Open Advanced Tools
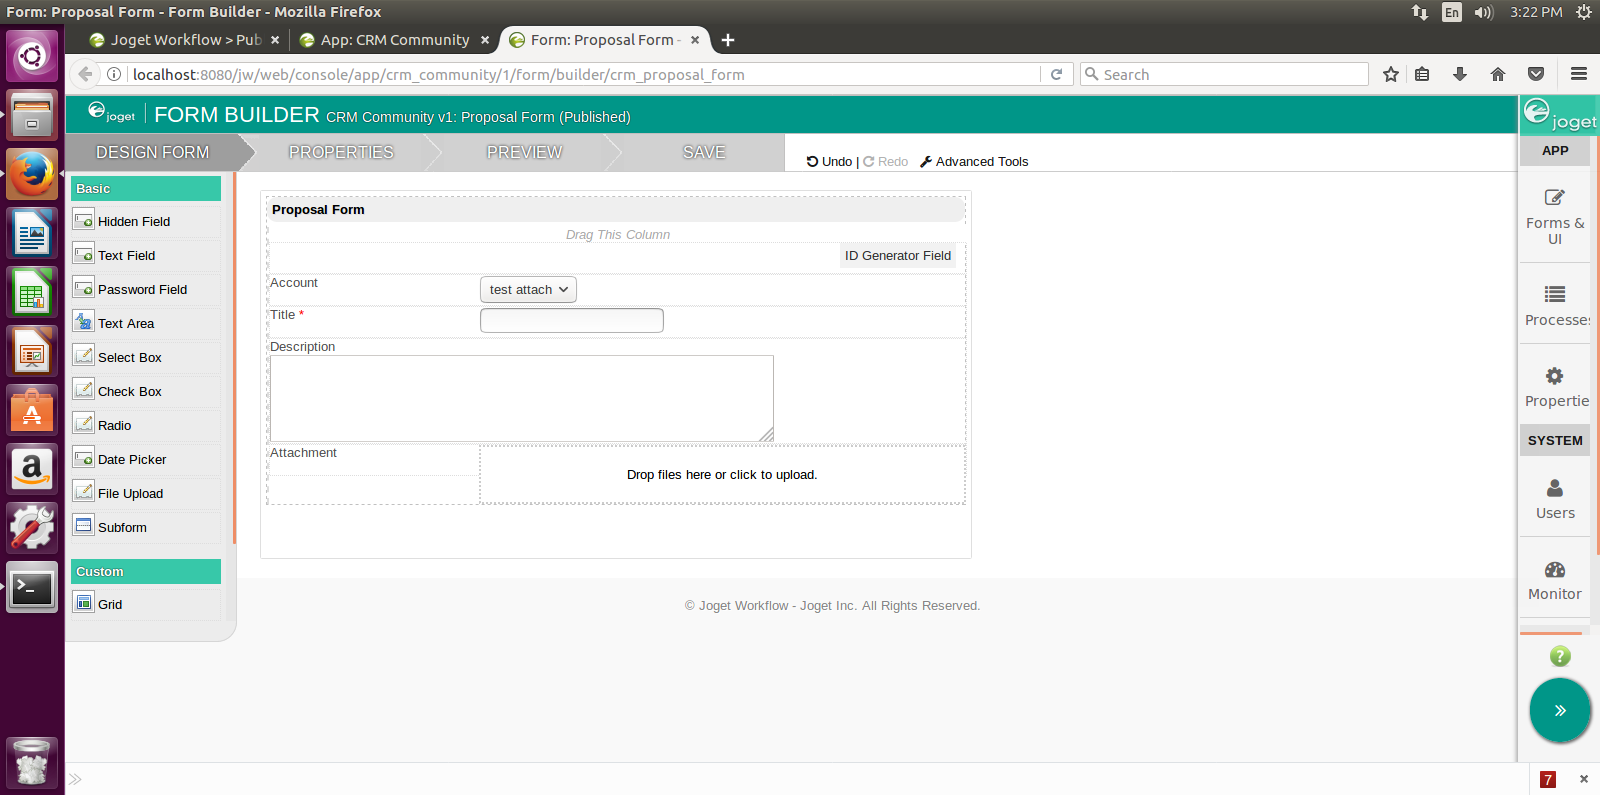Image resolution: width=1600 pixels, height=795 pixels. click(x=974, y=161)
